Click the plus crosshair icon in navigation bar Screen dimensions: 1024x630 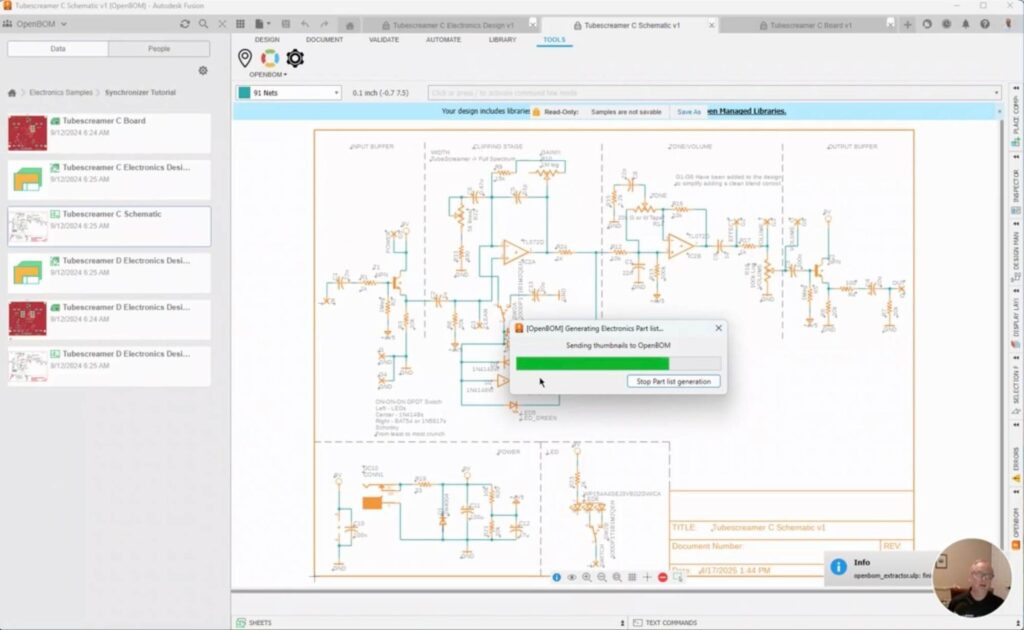647,577
